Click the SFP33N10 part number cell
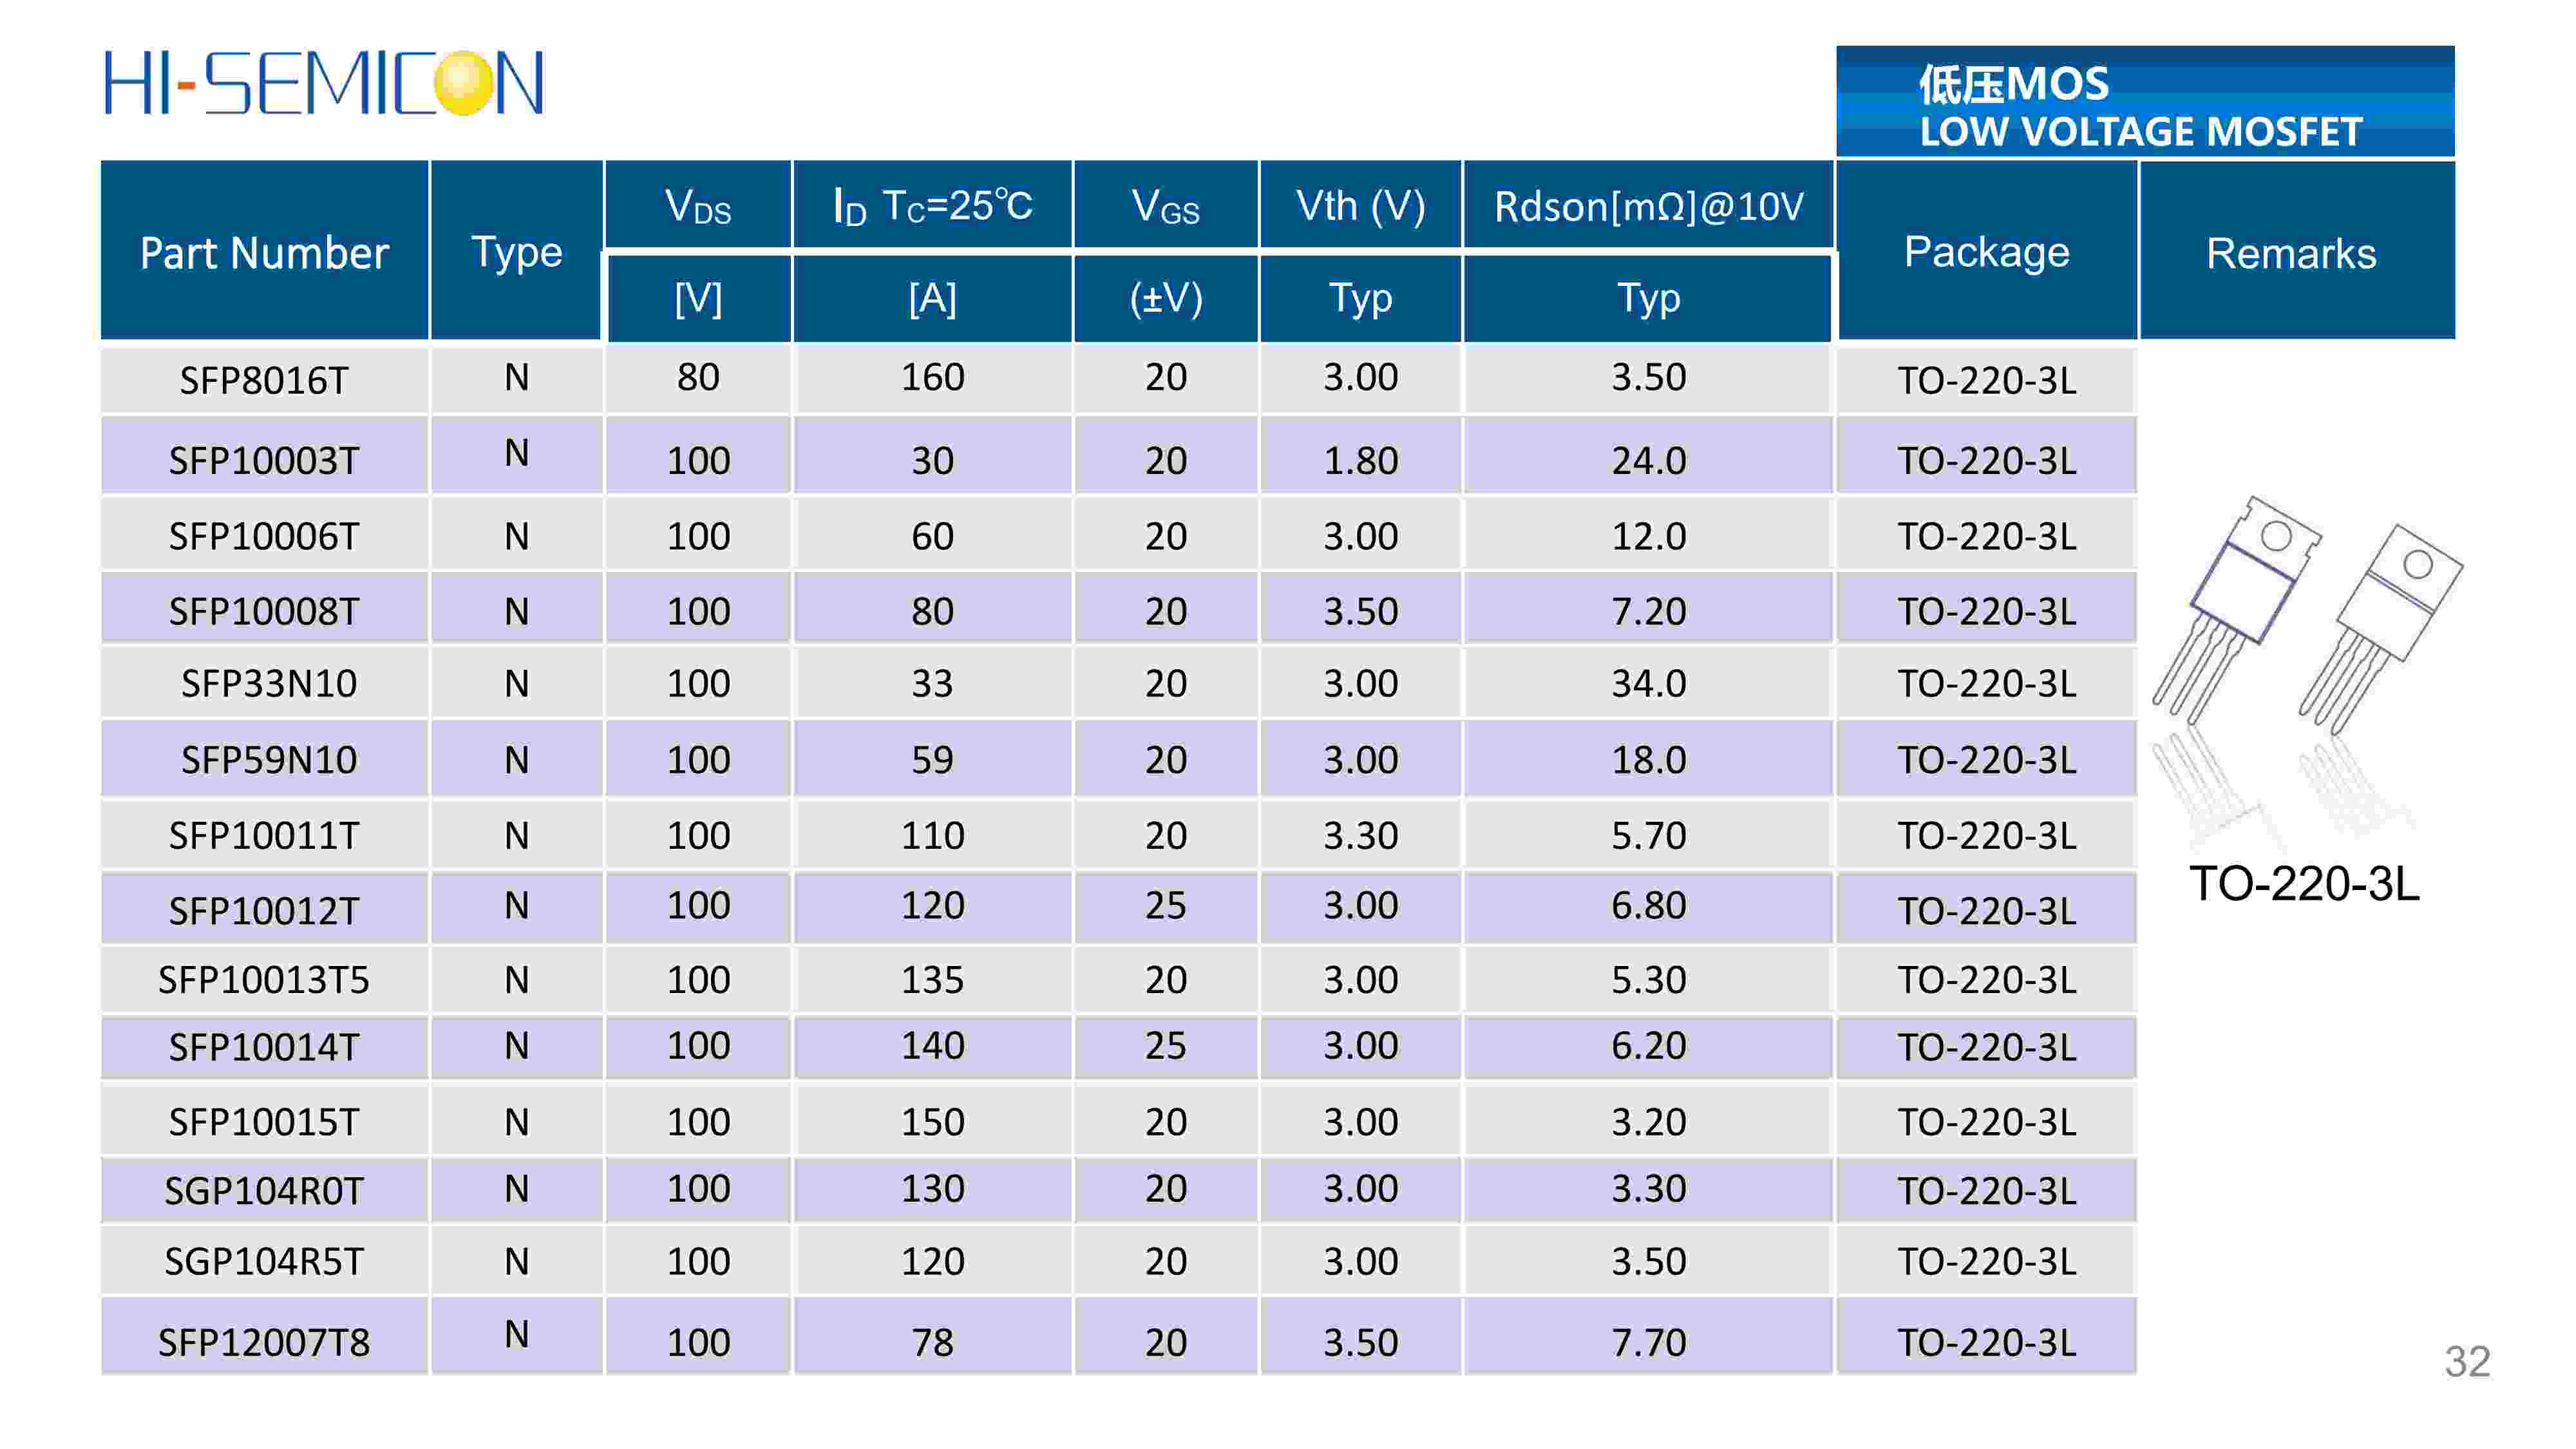 click(x=268, y=684)
